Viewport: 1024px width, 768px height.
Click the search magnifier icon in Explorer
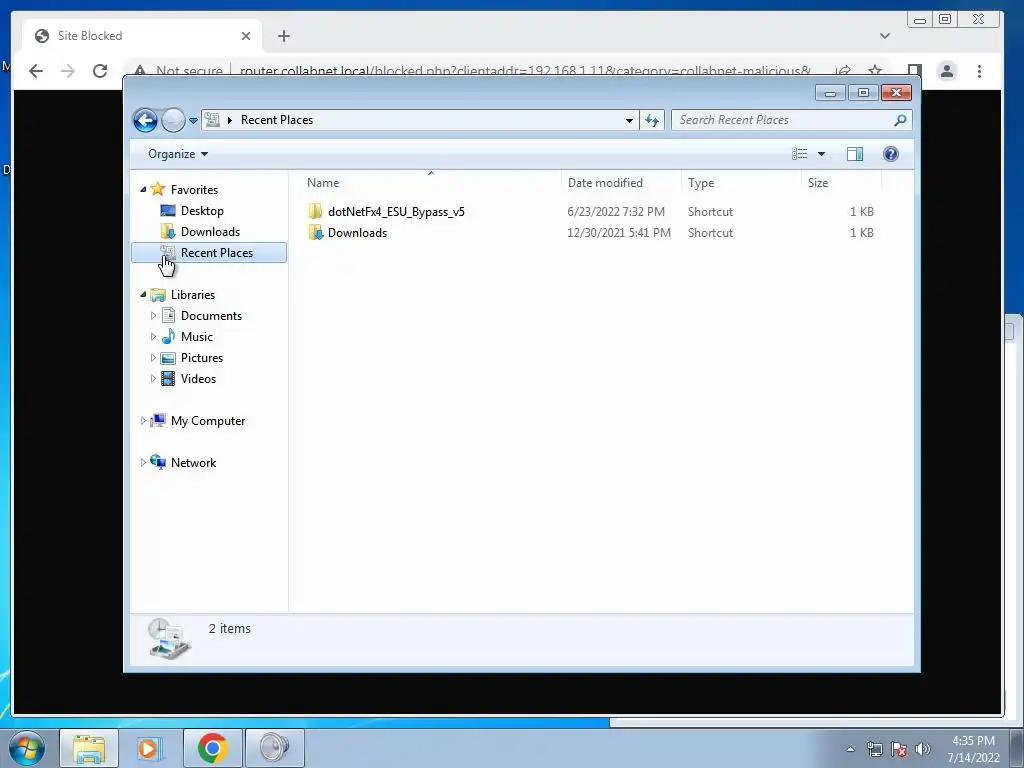click(901, 120)
